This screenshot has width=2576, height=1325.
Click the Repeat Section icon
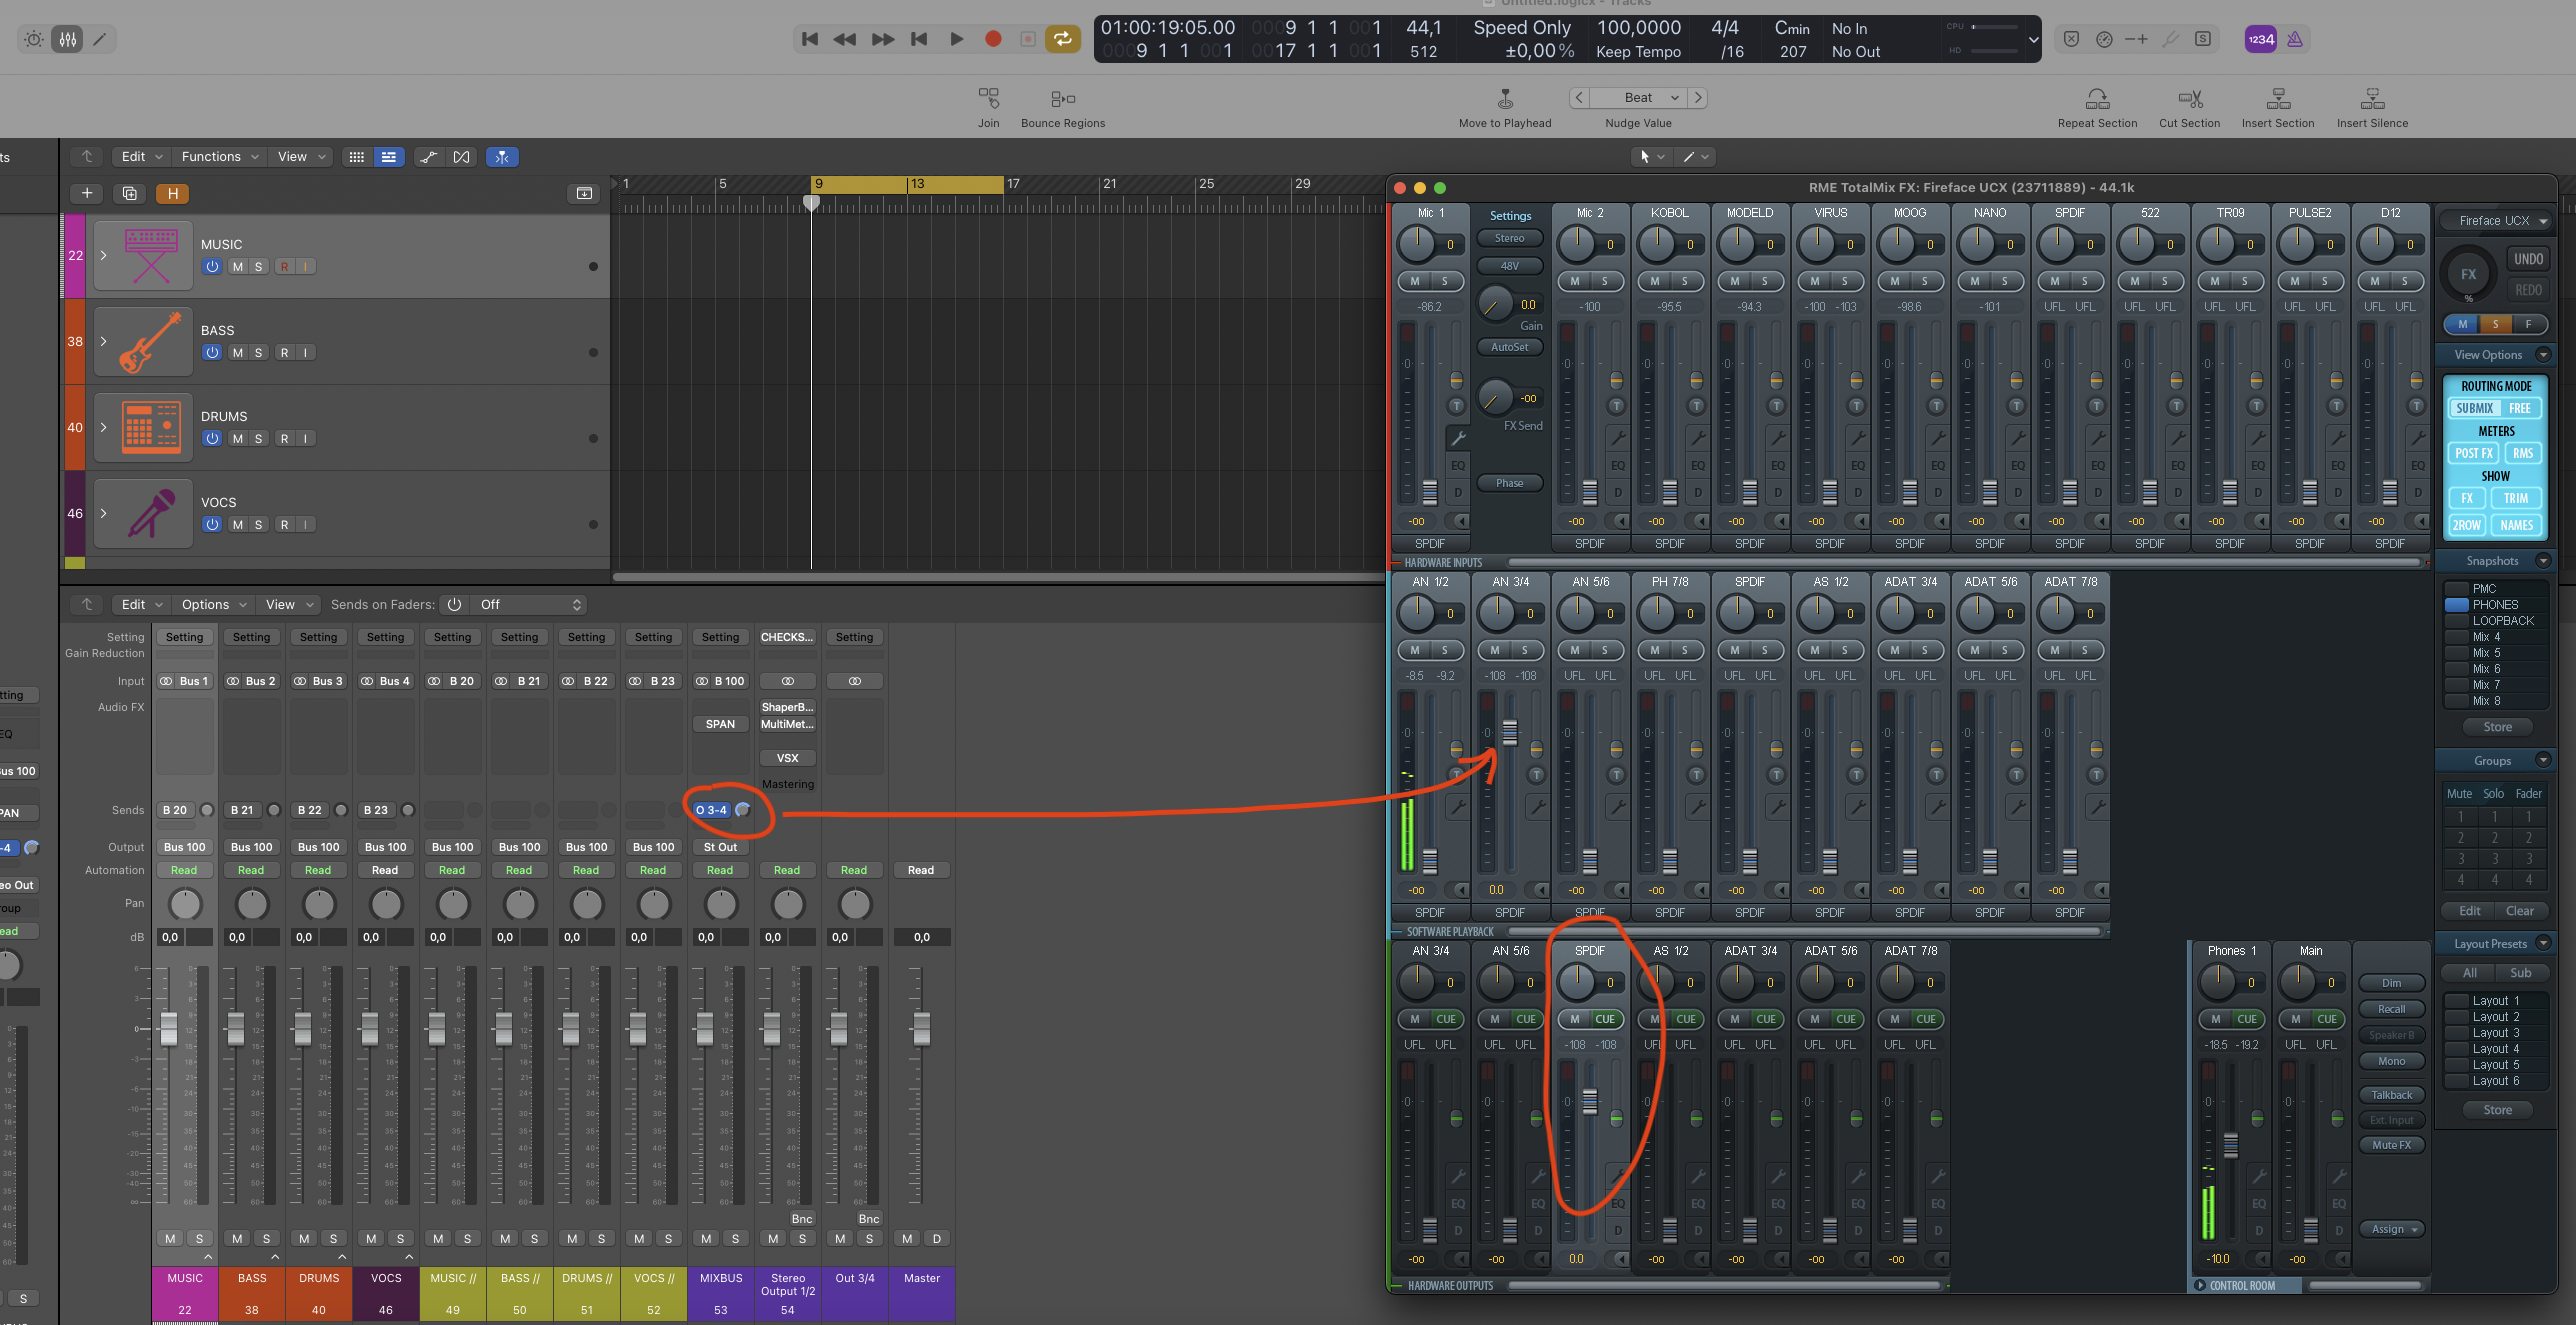[x=2096, y=98]
